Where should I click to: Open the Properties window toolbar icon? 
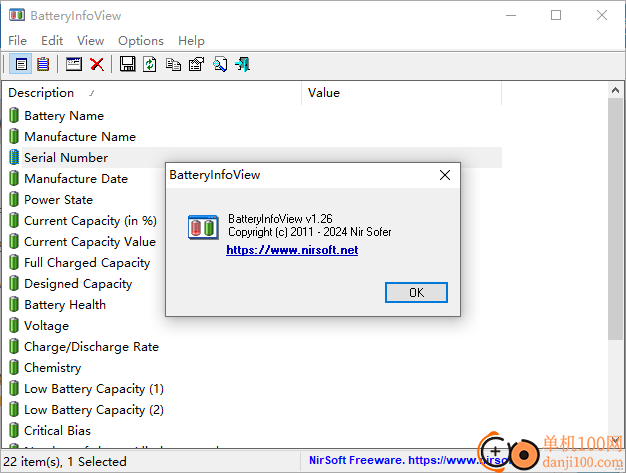pos(74,64)
